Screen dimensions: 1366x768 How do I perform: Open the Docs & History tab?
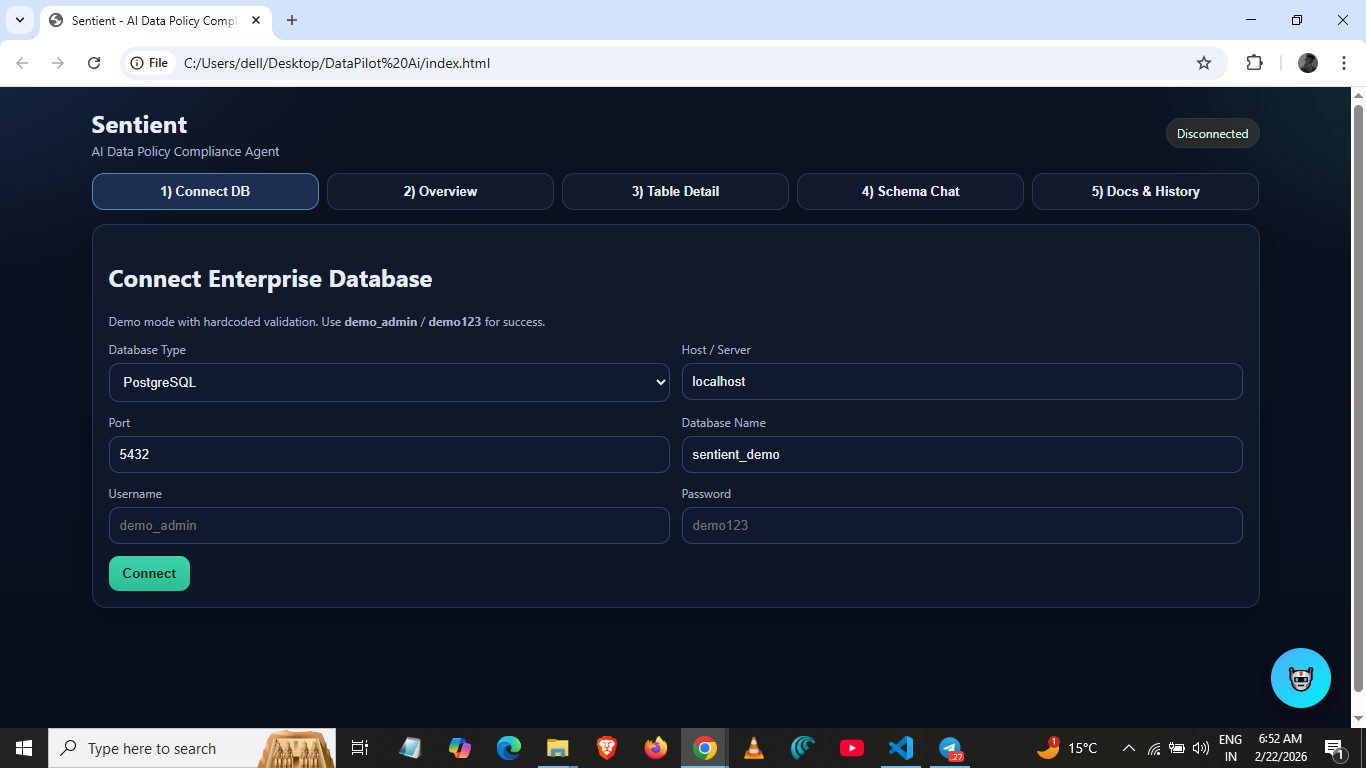pos(1145,191)
